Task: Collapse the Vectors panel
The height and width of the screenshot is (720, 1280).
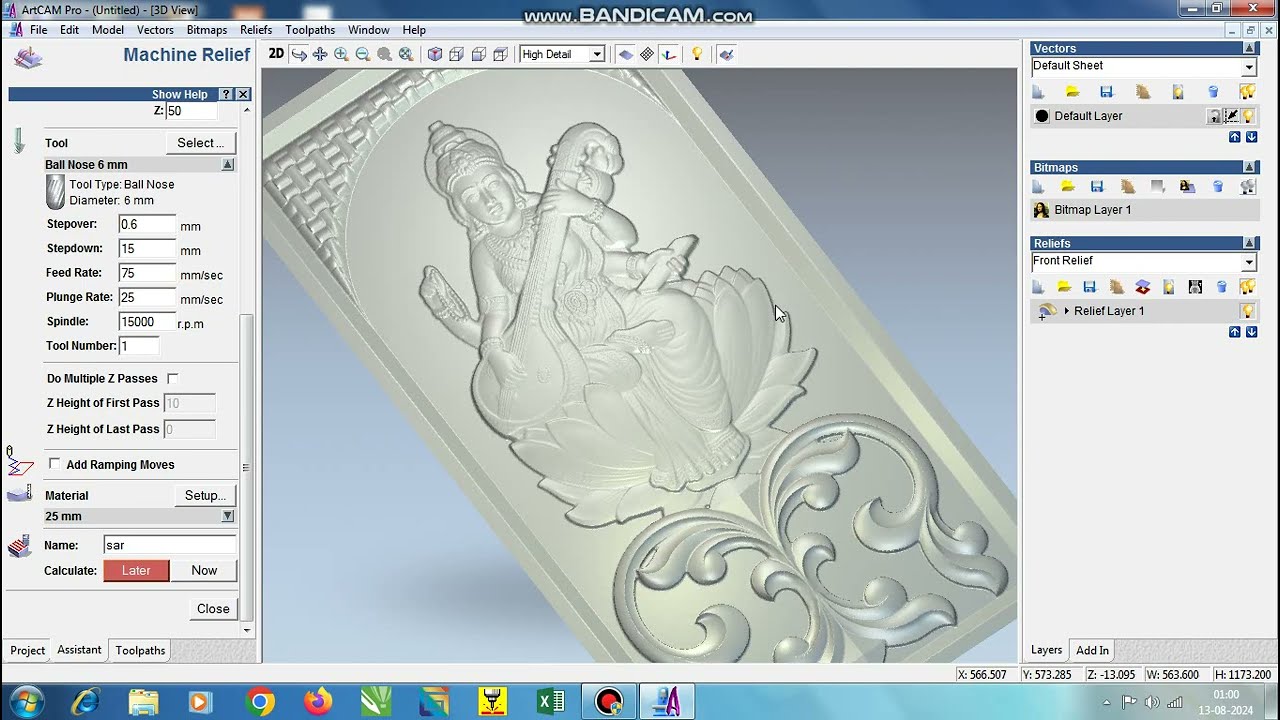Action: tap(1249, 48)
